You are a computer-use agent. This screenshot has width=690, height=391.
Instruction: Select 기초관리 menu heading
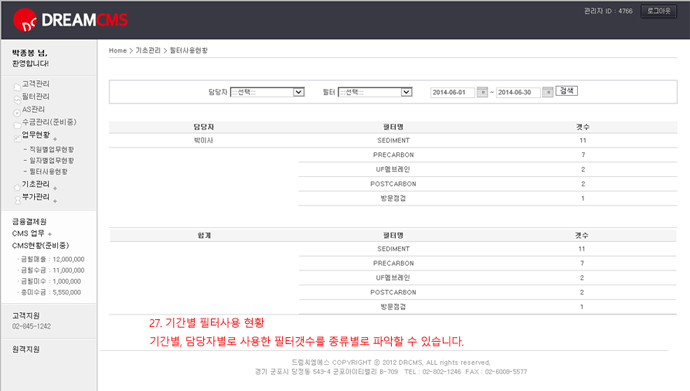pyautogui.click(x=36, y=184)
